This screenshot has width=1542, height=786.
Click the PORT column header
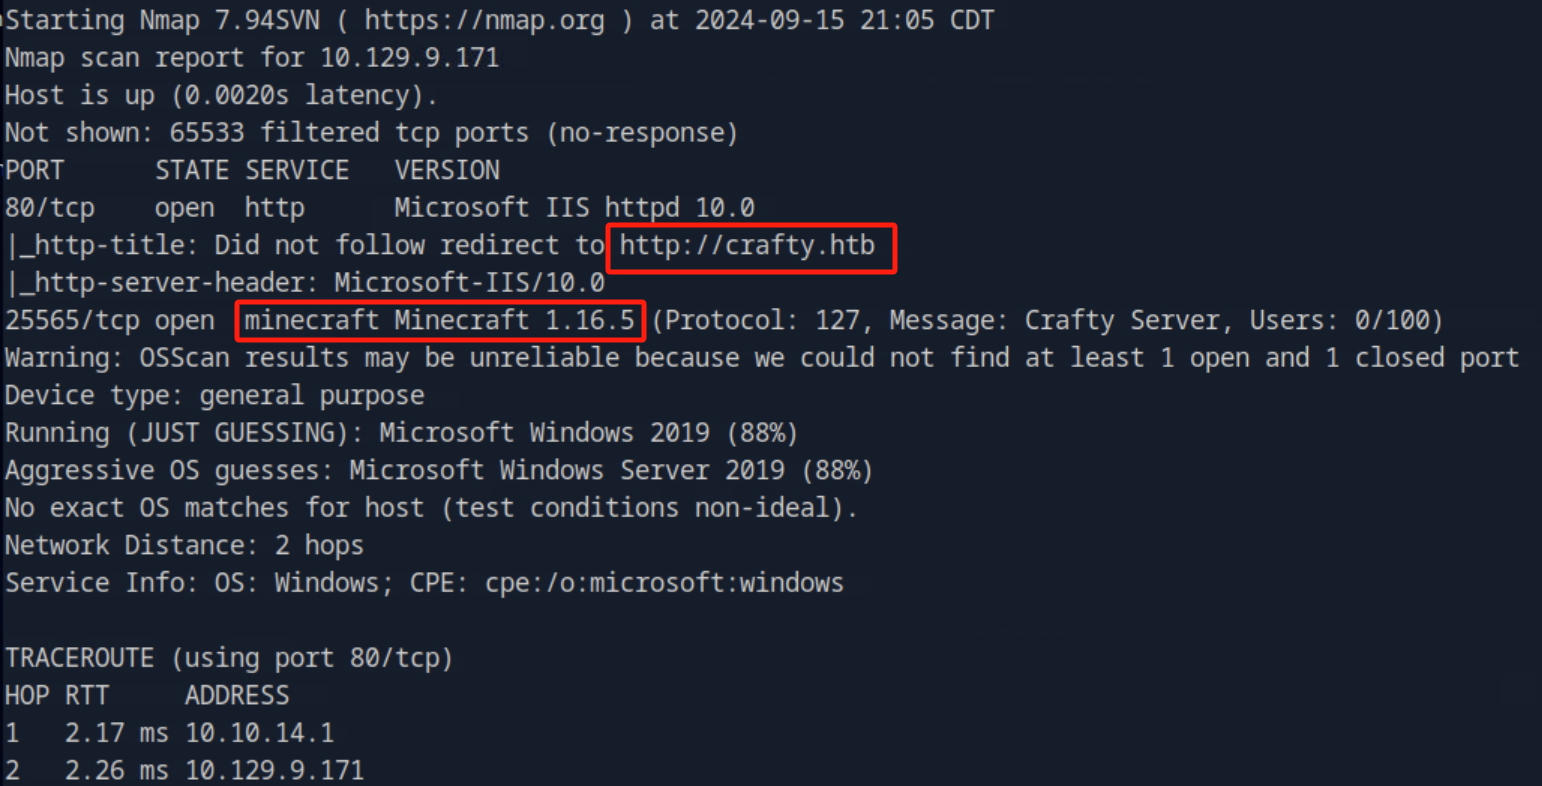pos(35,171)
